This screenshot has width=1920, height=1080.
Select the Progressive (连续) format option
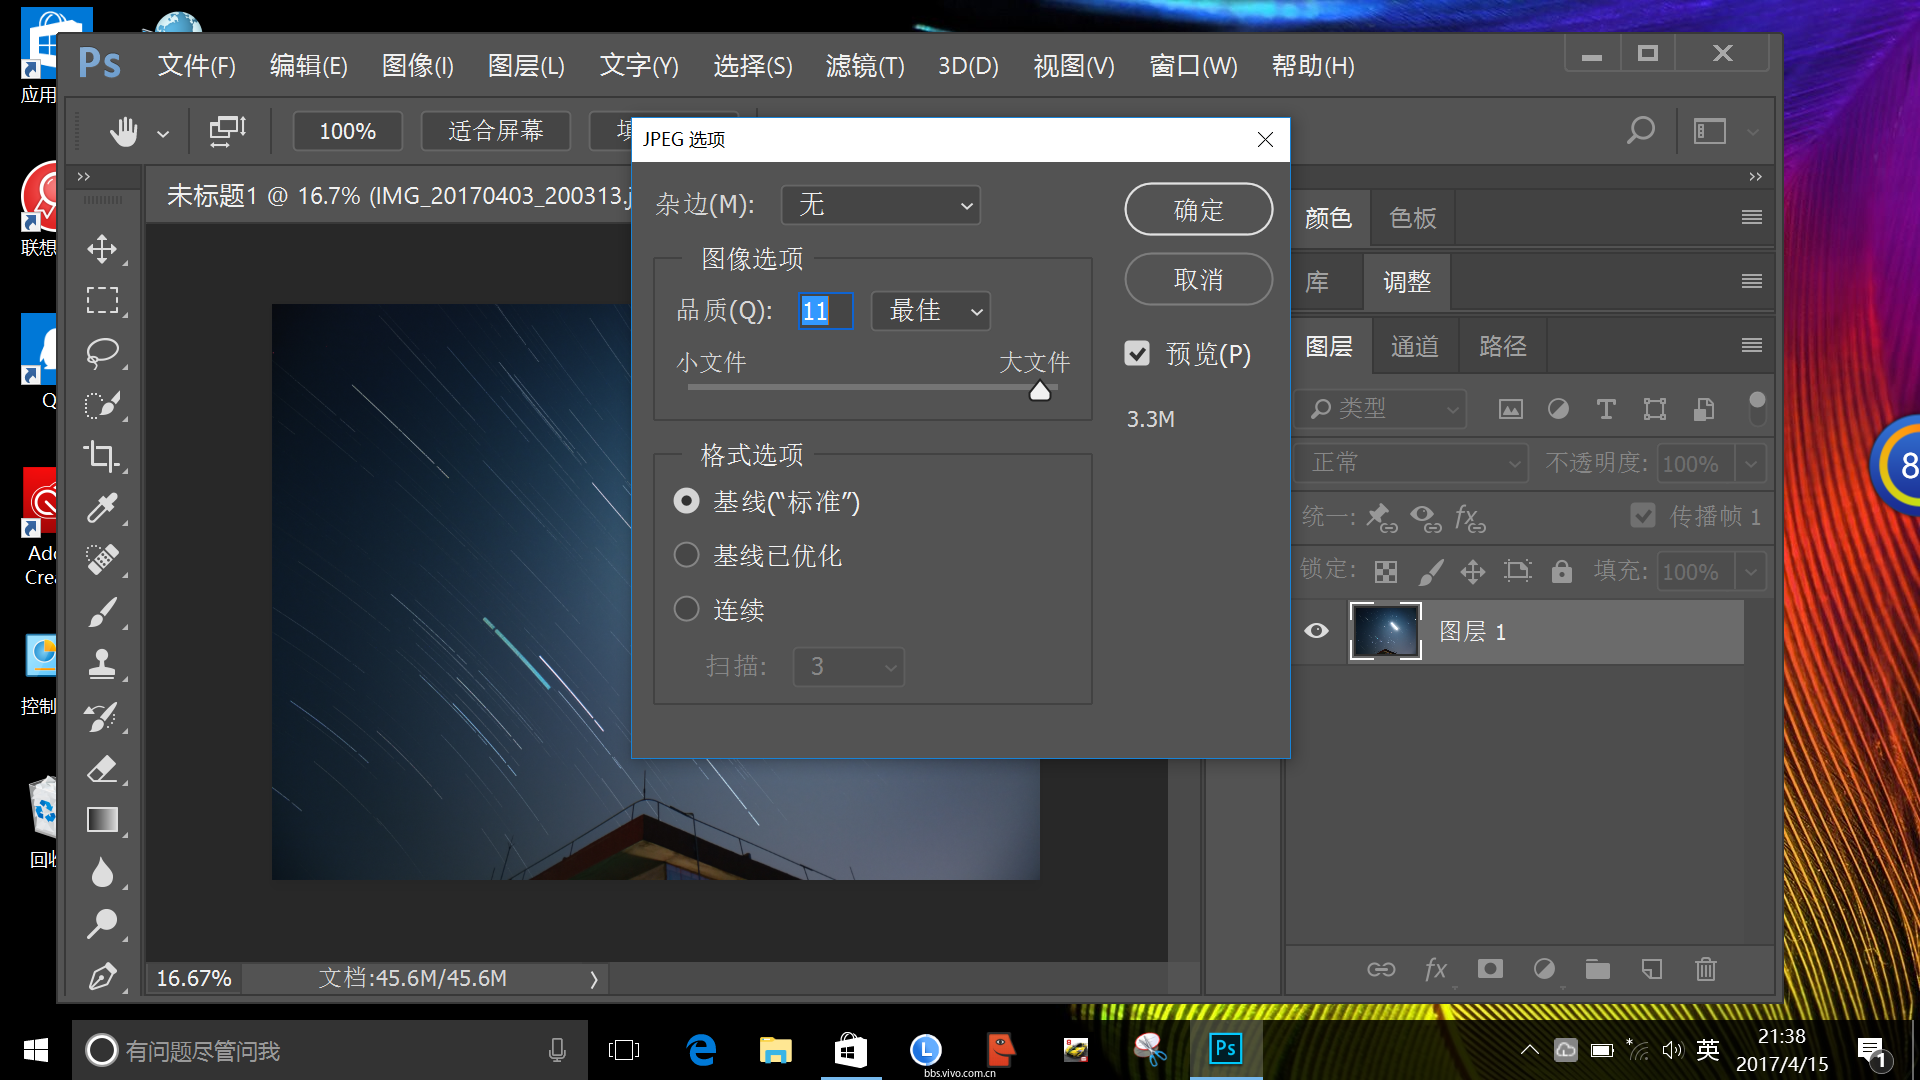pyautogui.click(x=686, y=609)
